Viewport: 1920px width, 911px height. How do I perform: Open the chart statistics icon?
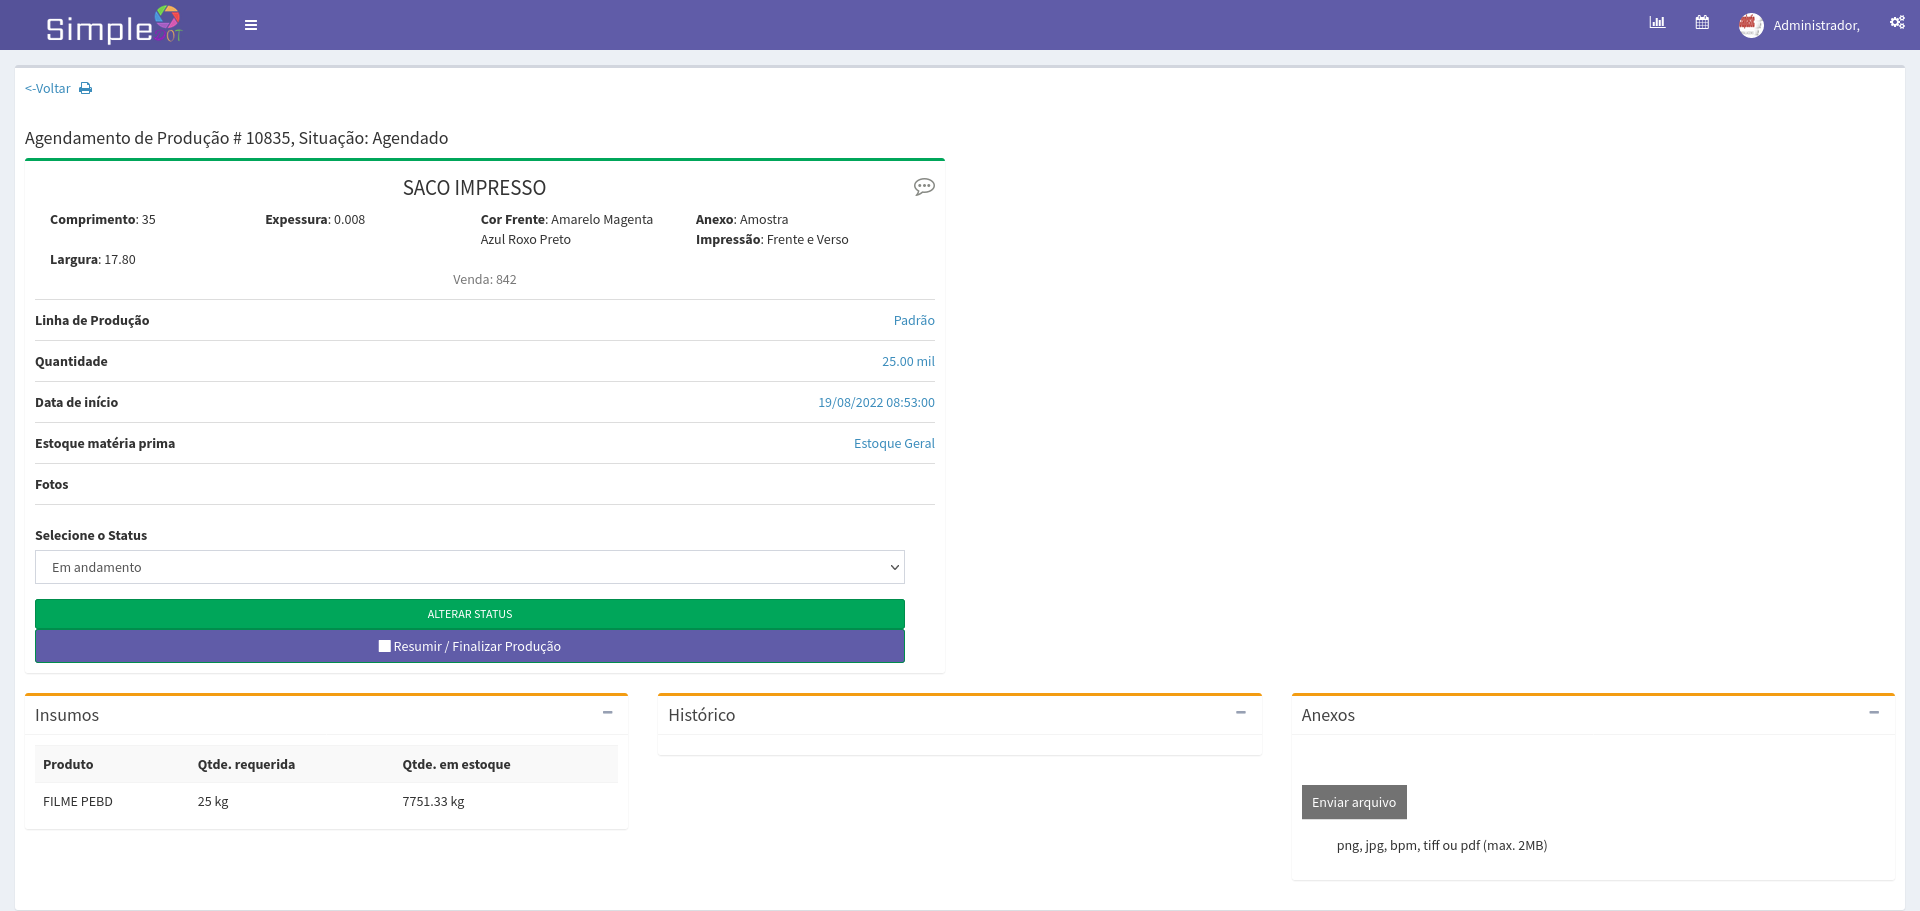[1657, 23]
